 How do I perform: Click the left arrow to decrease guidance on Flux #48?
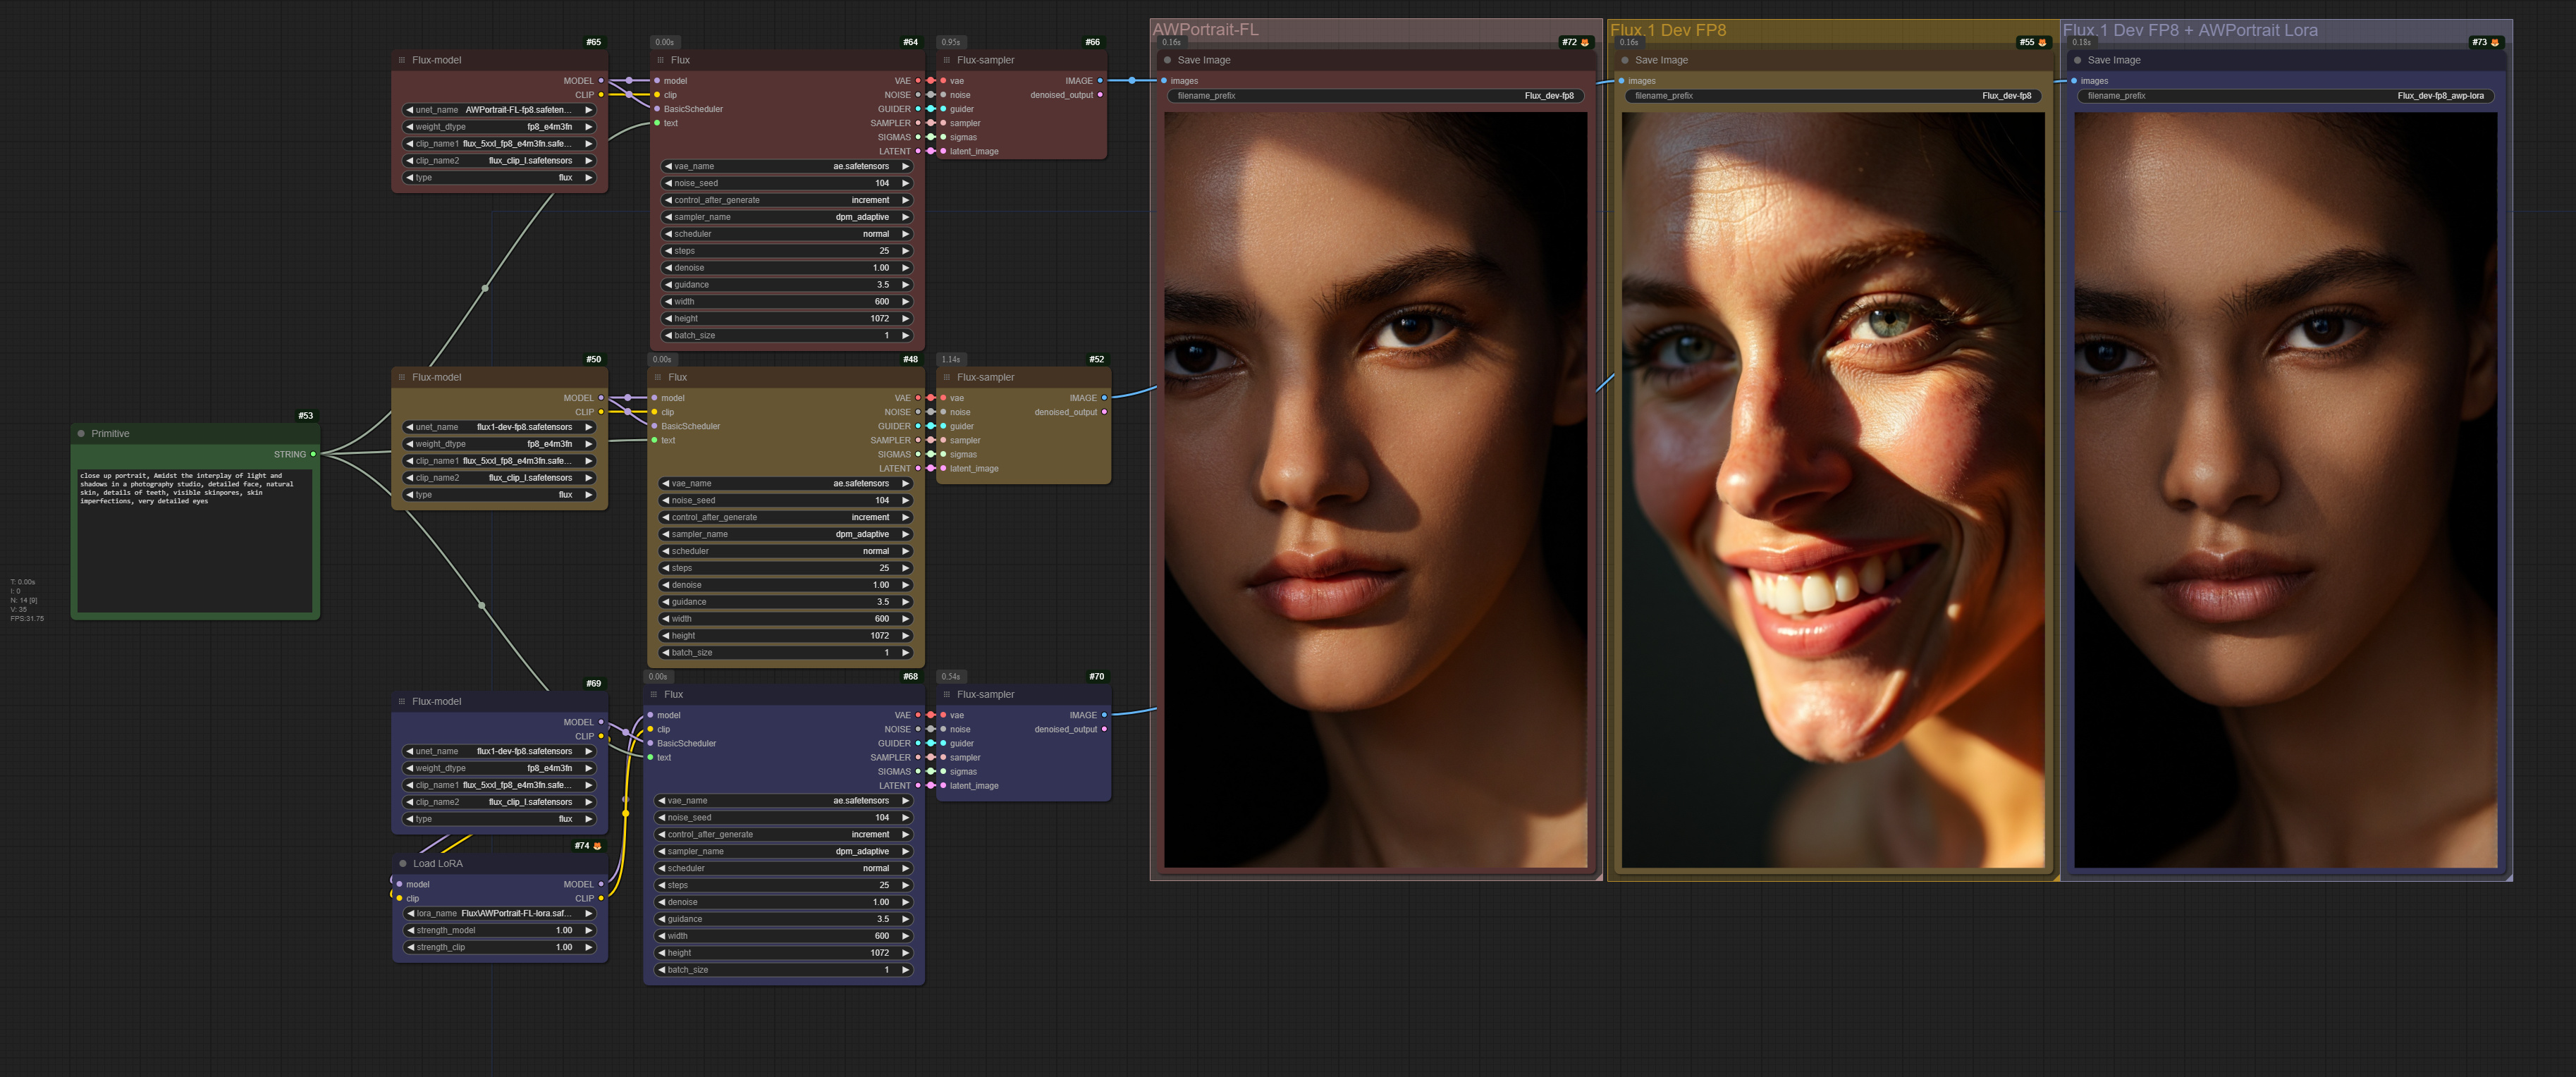pos(666,602)
